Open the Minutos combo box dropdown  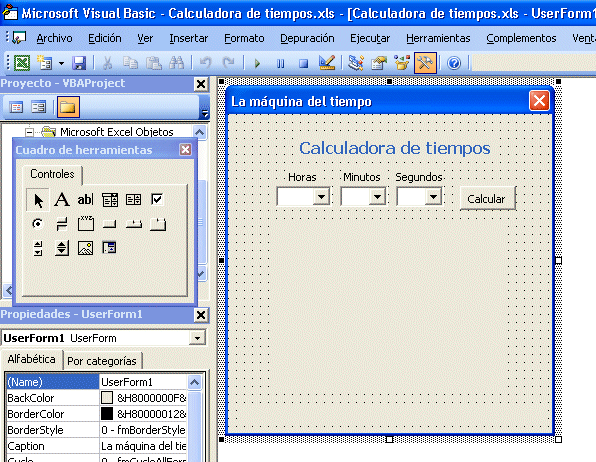377,197
